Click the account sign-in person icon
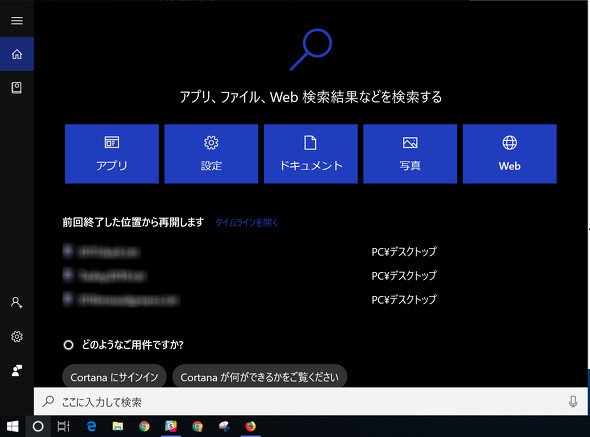590x437 pixels. click(x=17, y=303)
